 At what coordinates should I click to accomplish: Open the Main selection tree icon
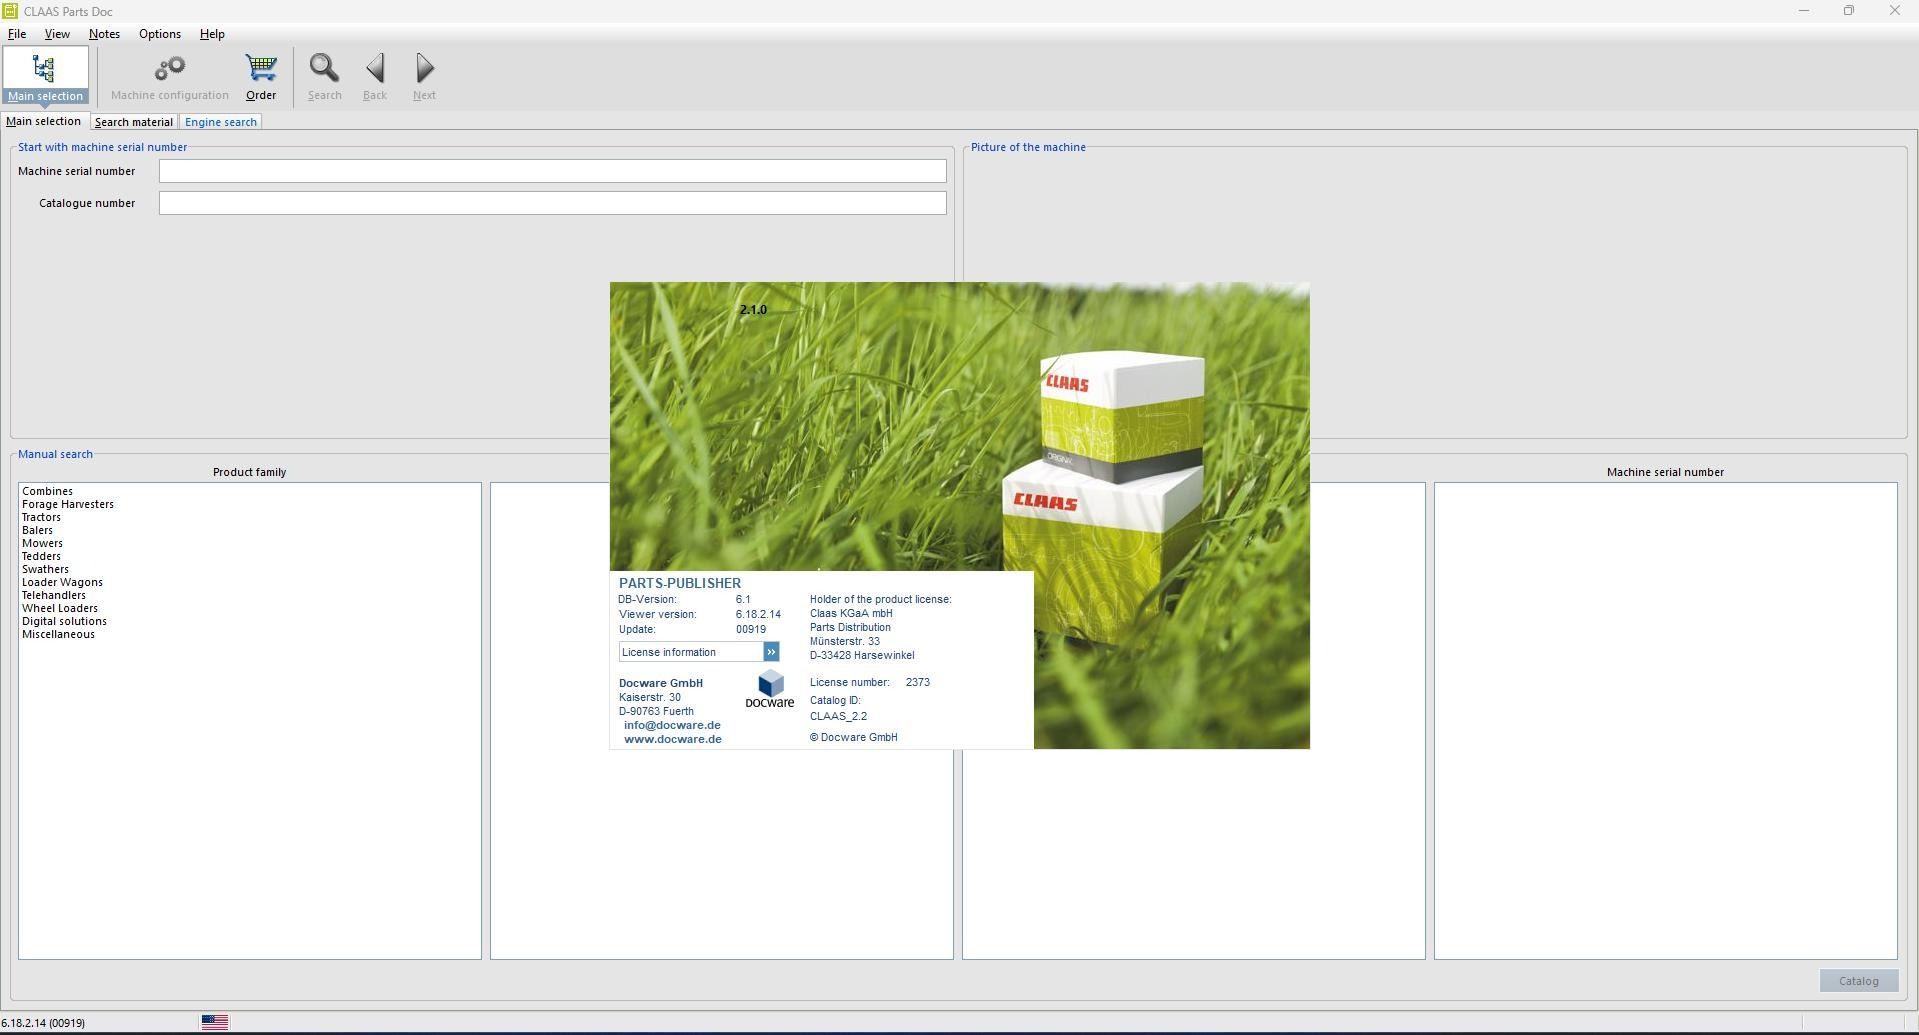(45, 76)
